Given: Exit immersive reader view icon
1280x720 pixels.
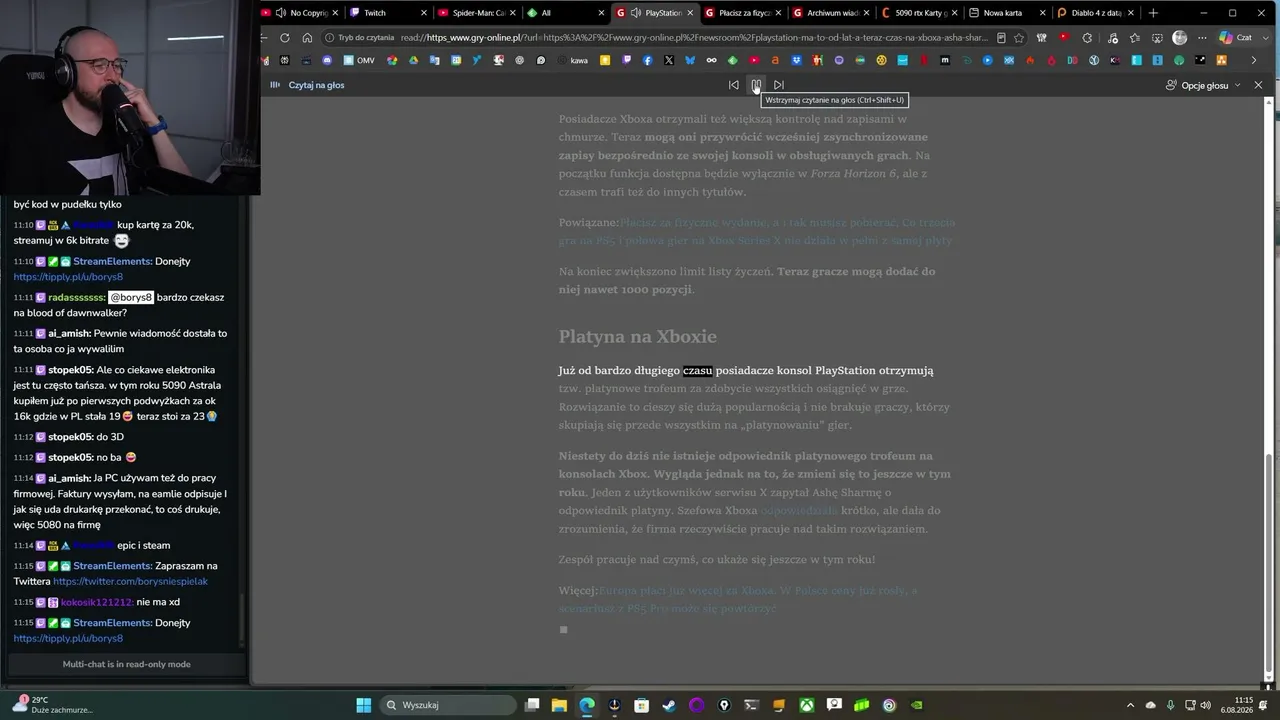Looking at the screenshot, I should click(x=1001, y=38).
